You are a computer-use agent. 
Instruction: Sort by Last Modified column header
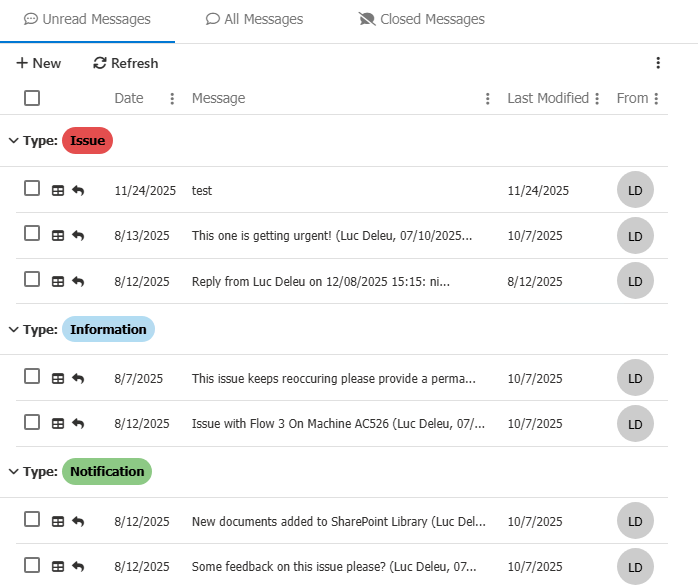pos(548,98)
